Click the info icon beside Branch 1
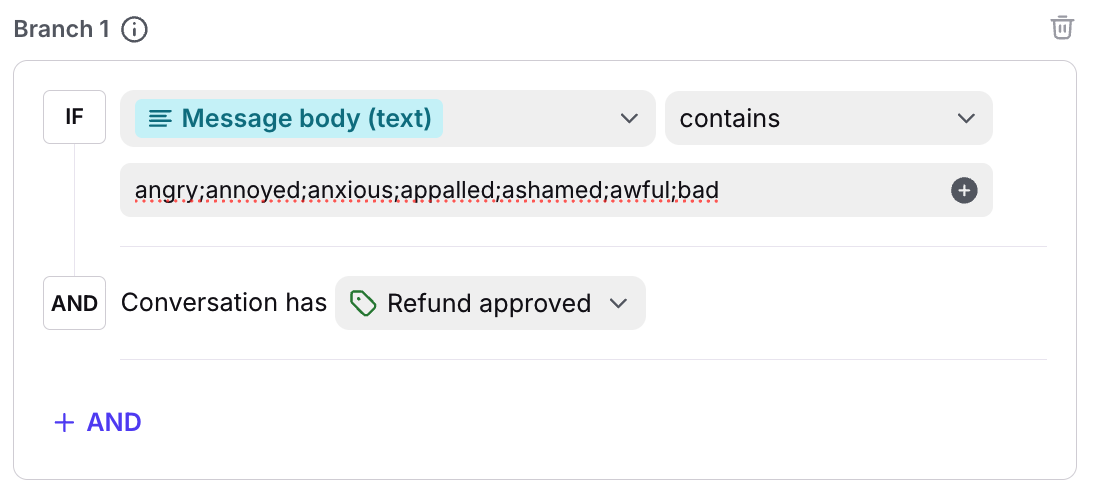This screenshot has width=1096, height=502. click(x=134, y=30)
